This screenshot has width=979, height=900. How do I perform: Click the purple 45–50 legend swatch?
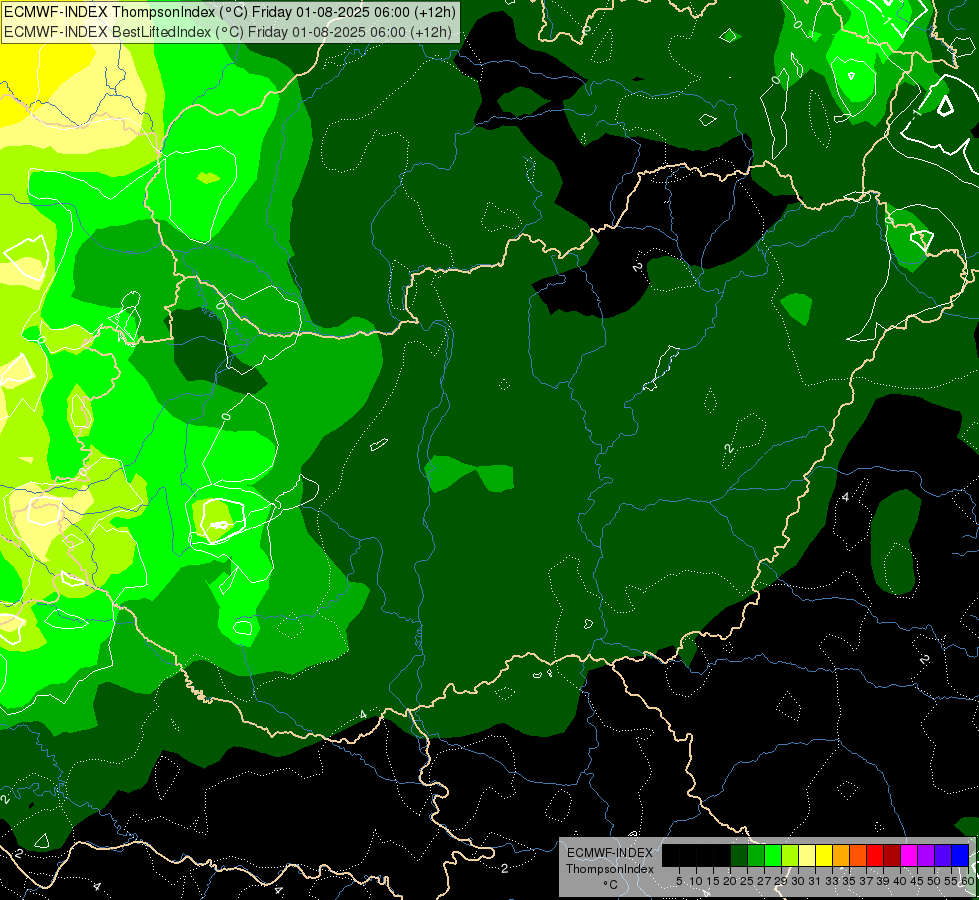coord(926,855)
